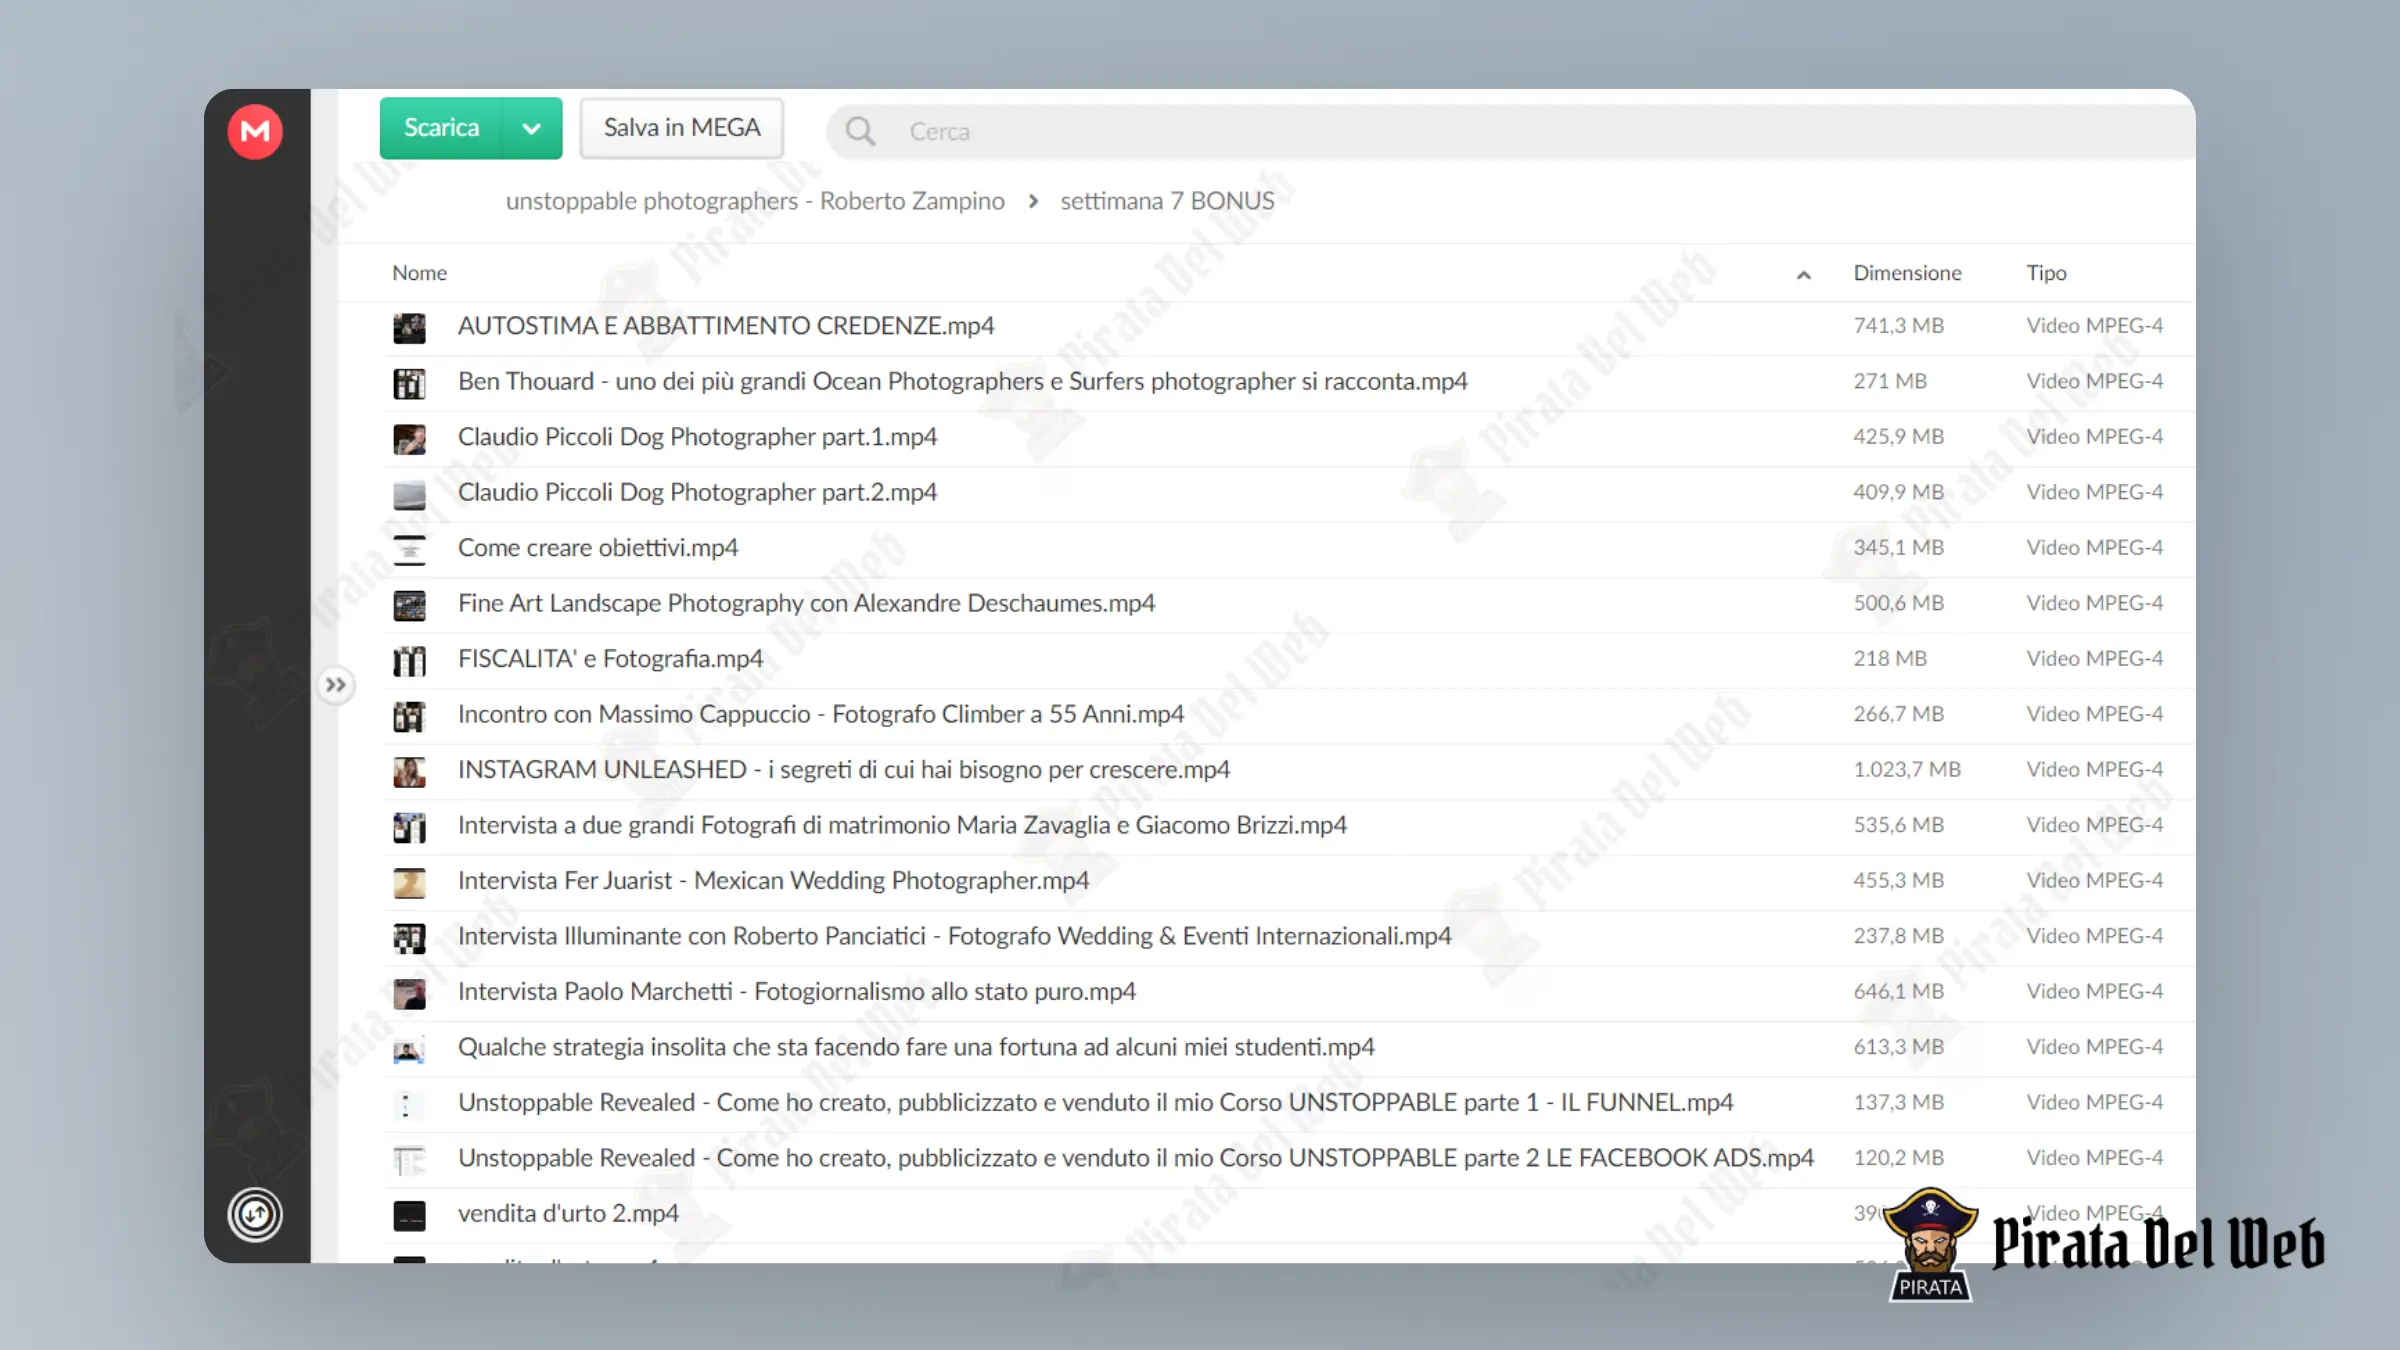Select Fine Art Landscape Photography con Alexandre Deschaumes.mp4

click(x=806, y=603)
